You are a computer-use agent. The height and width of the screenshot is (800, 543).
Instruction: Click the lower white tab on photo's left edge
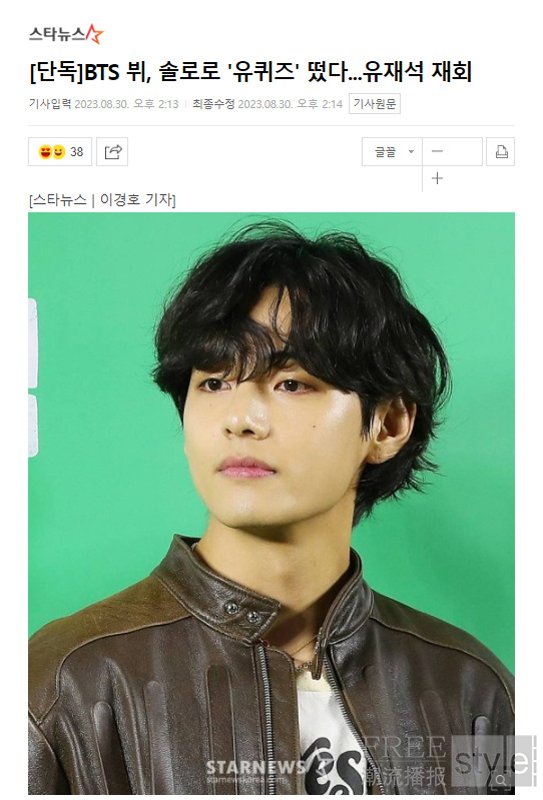click(33, 426)
